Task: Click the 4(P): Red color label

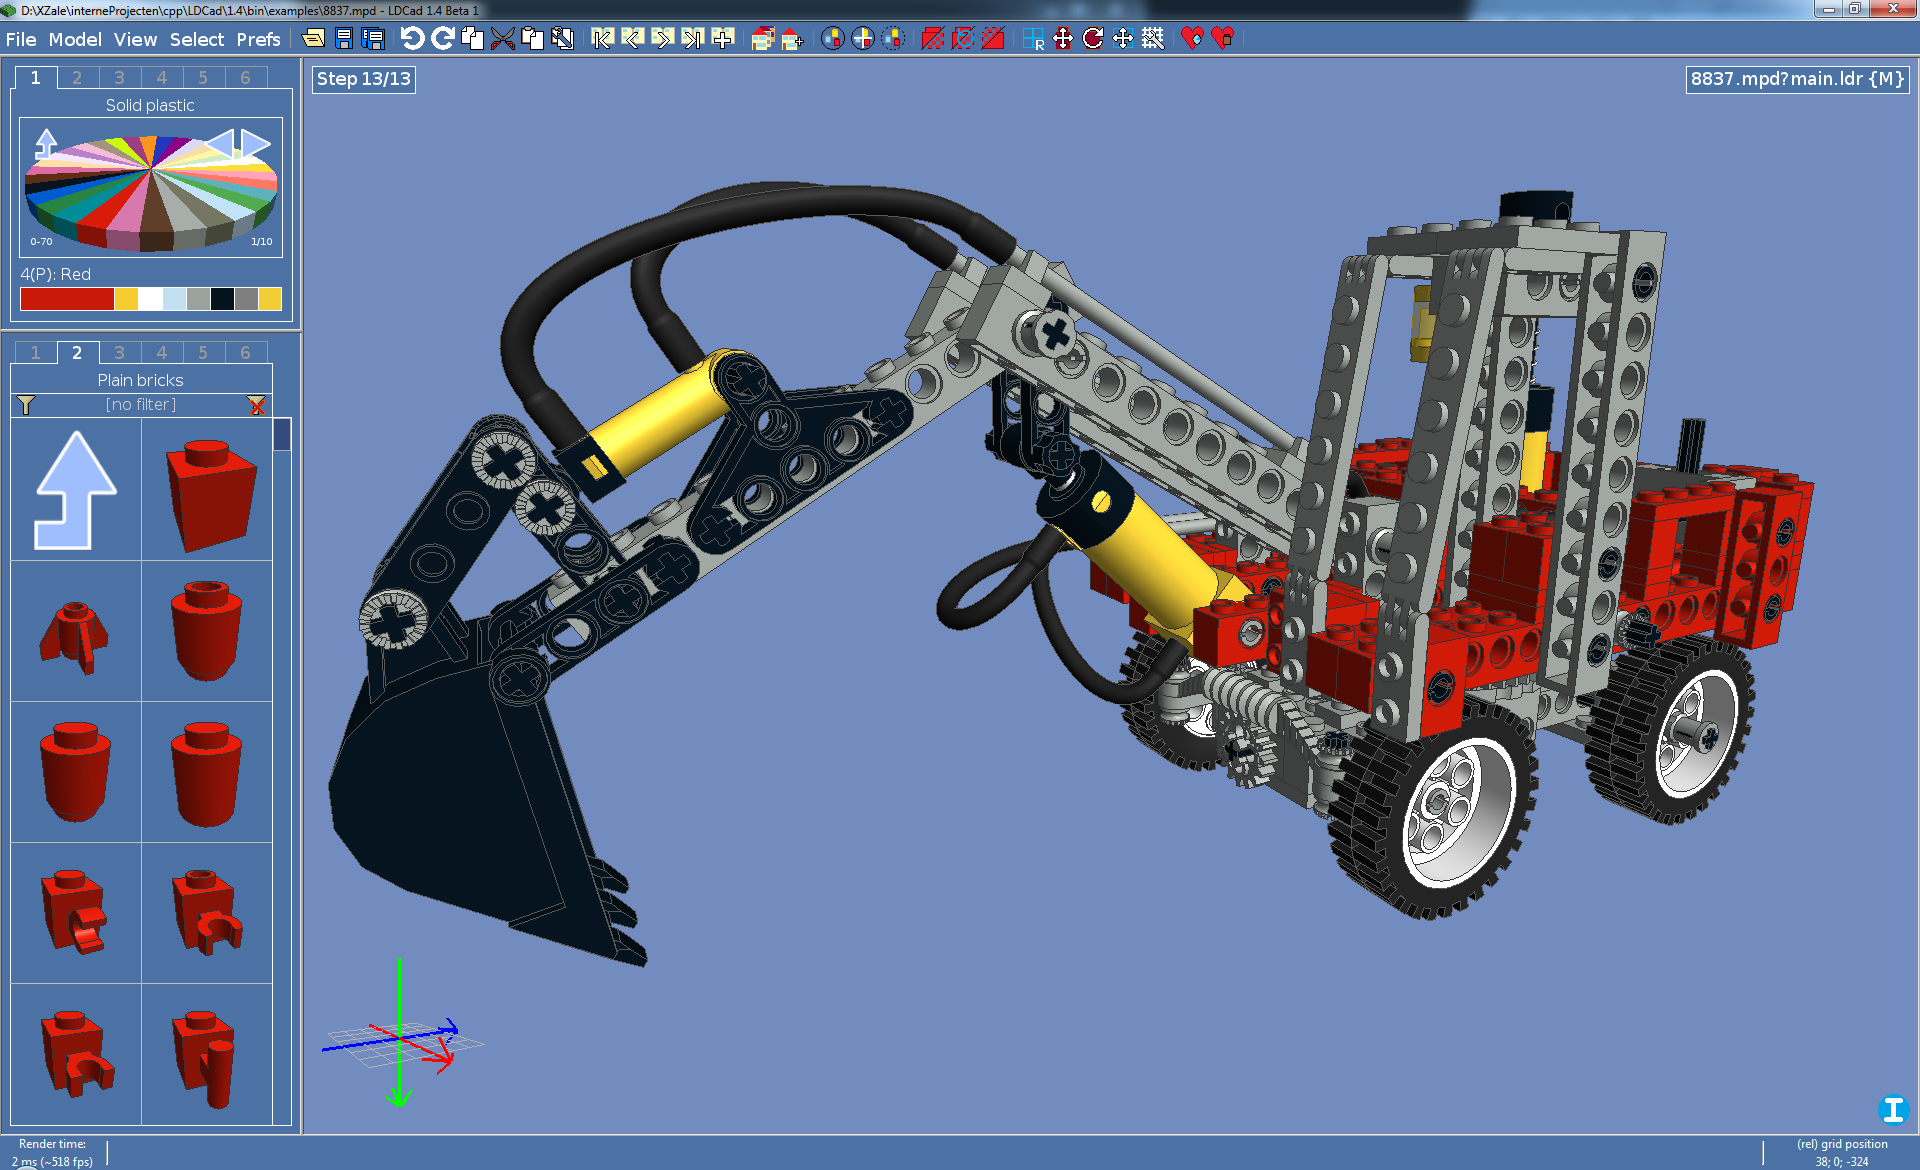Action: (55, 274)
